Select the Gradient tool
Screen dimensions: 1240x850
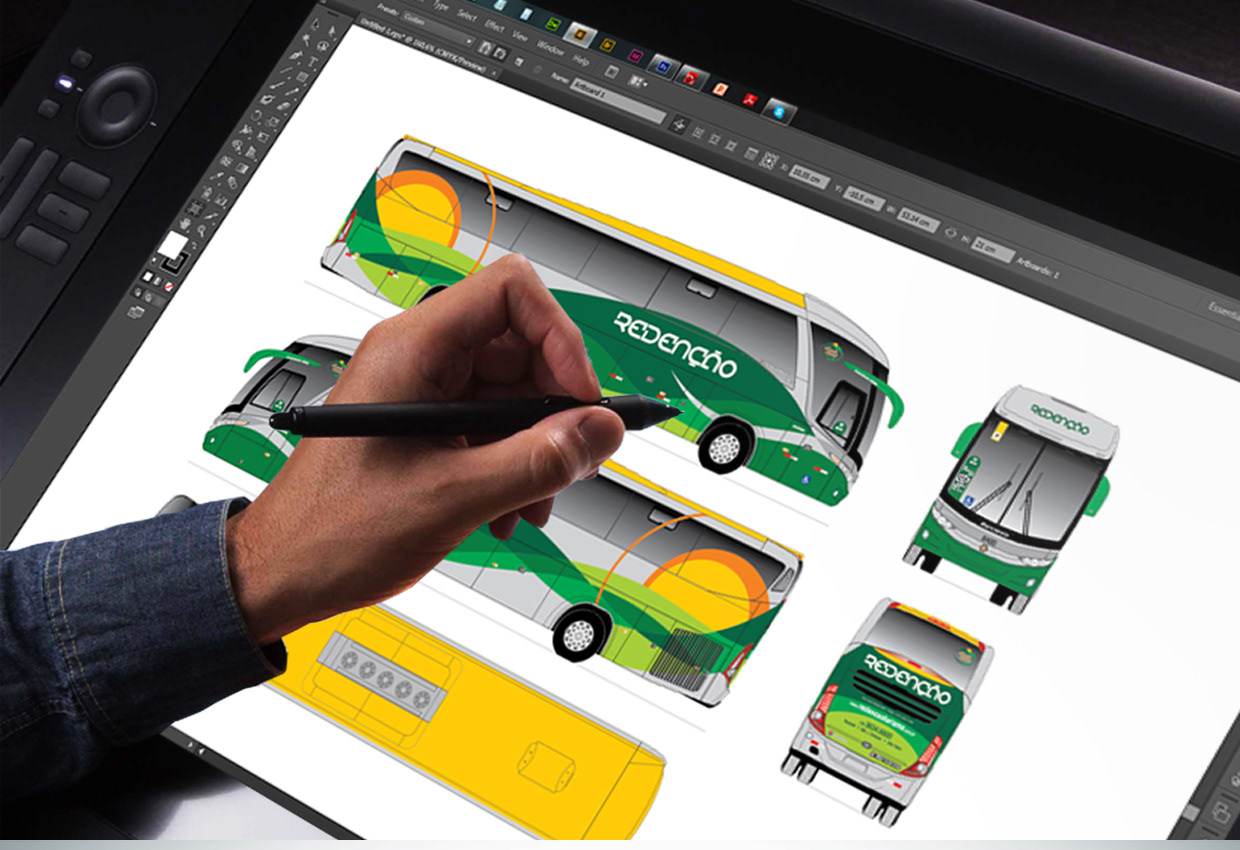tap(242, 168)
